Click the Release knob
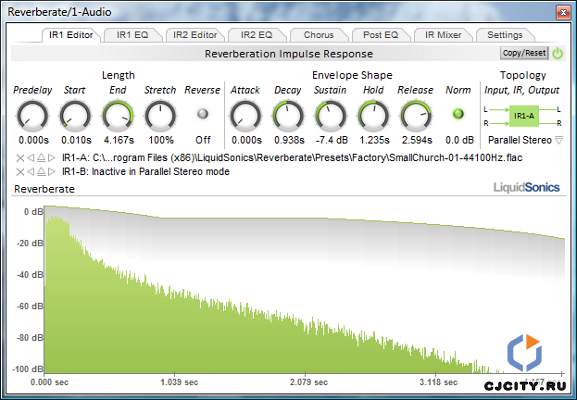Image resolution: width=577 pixels, height=400 pixels. [416, 116]
